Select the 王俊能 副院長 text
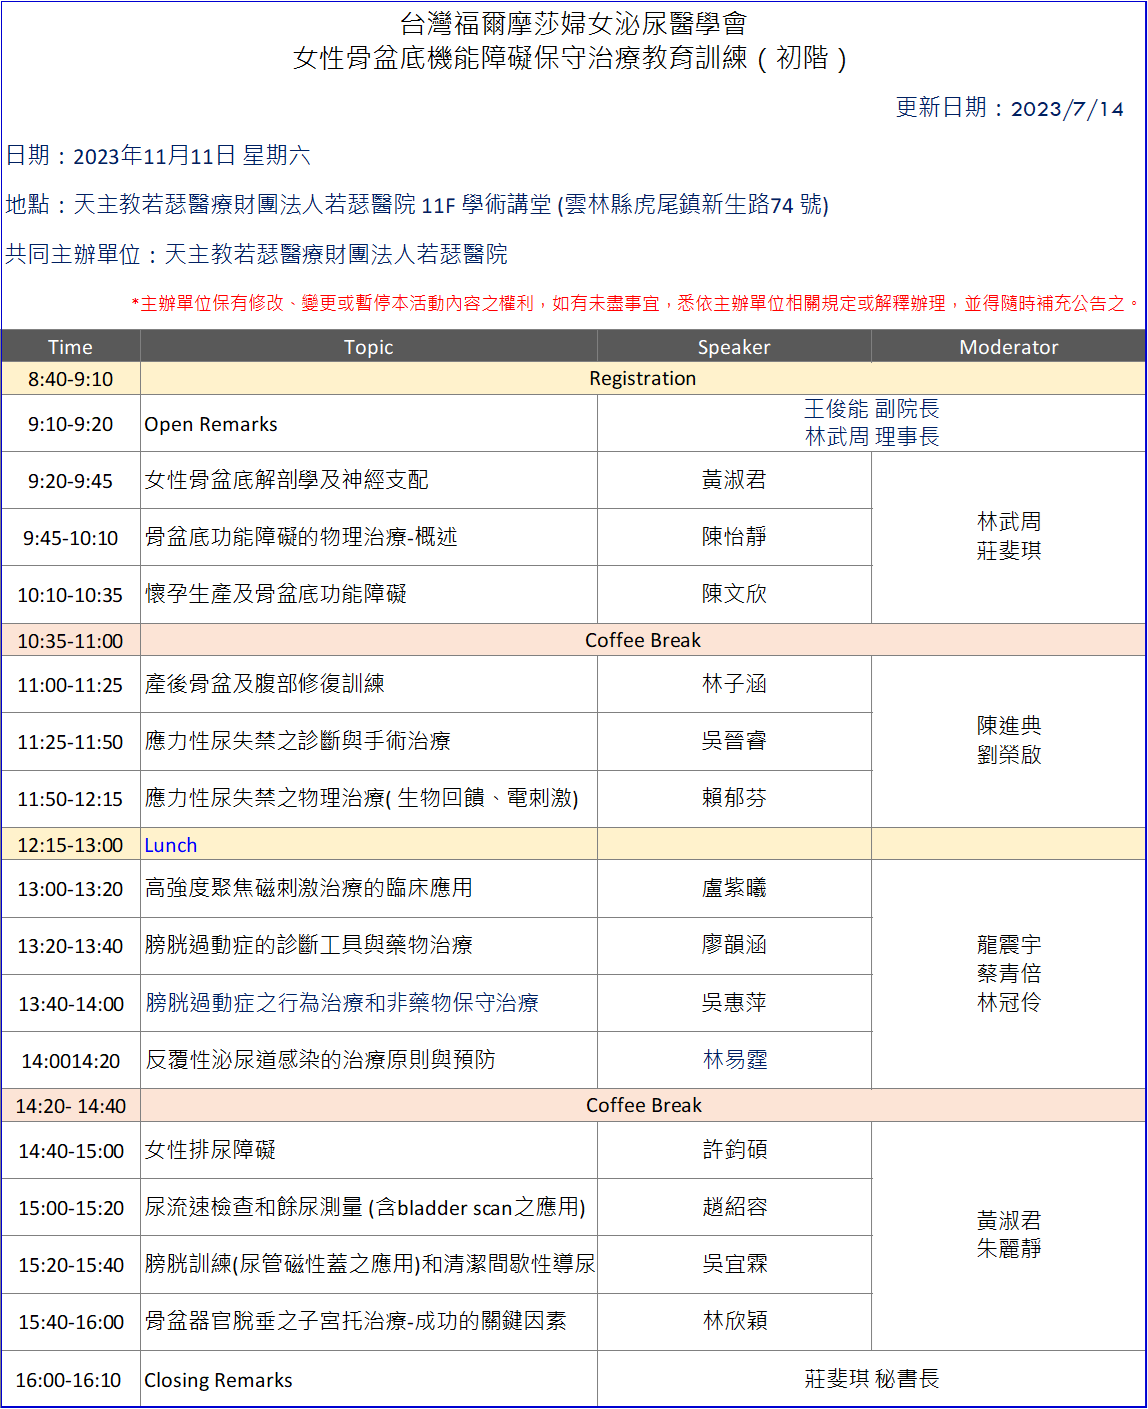Screen dimensions: 1148x1409 click(871, 409)
